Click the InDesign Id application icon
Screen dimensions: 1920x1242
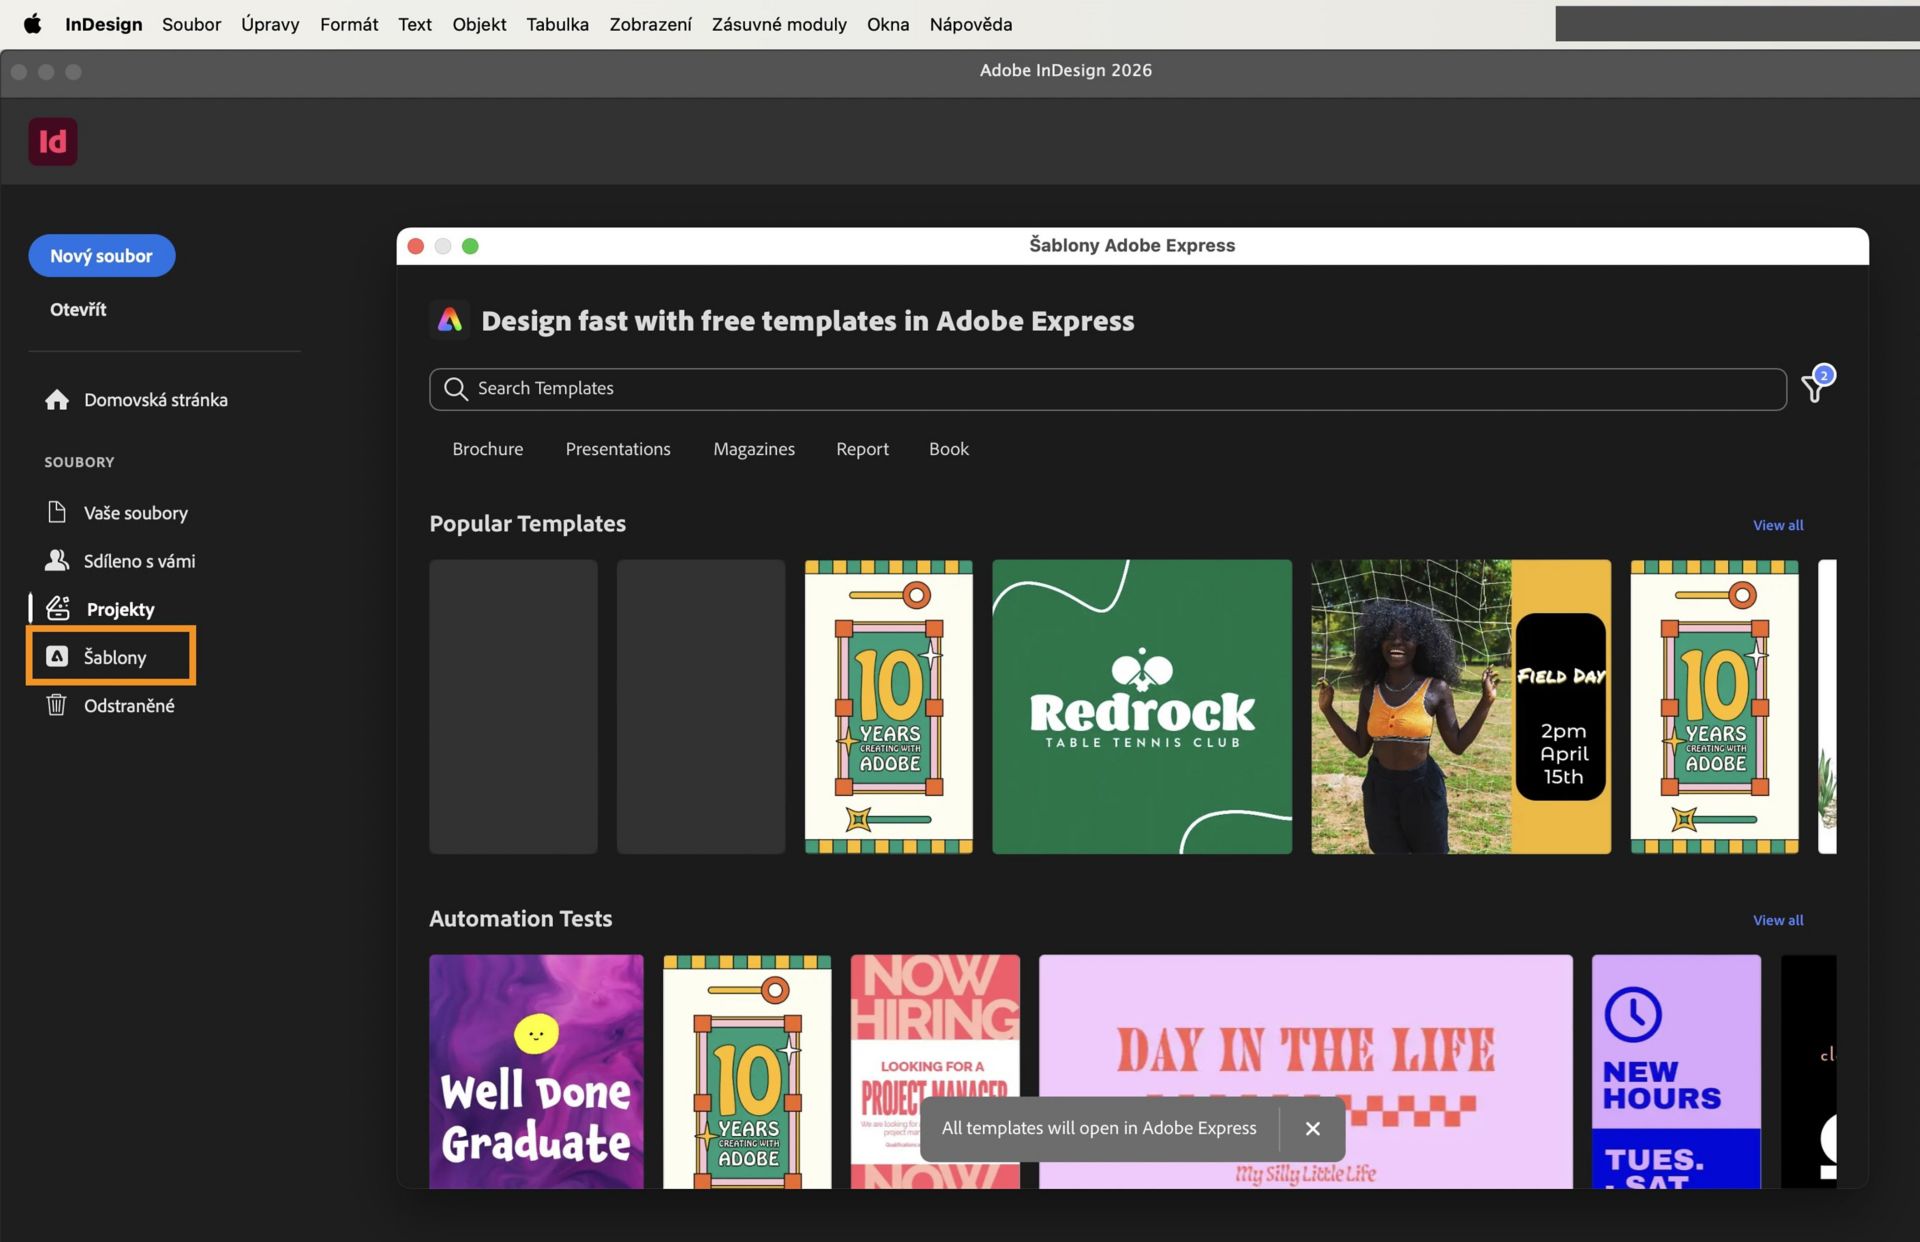click(x=53, y=141)
